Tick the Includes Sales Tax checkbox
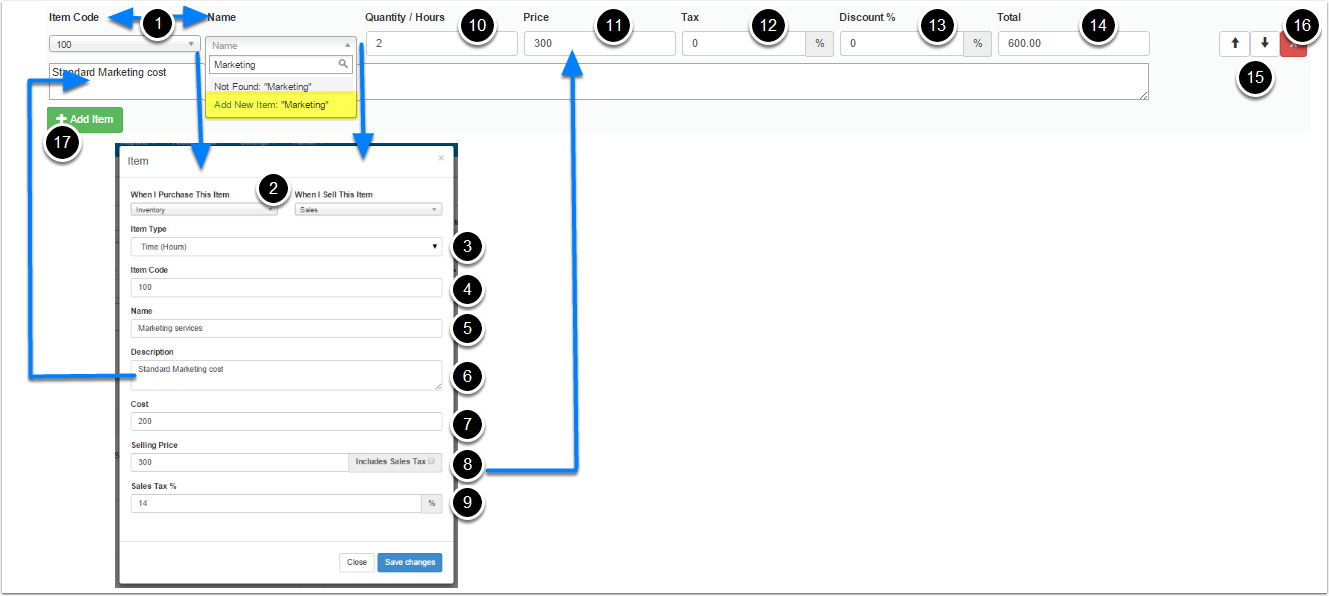This screenshot has width=1329, height=596. 431,462
